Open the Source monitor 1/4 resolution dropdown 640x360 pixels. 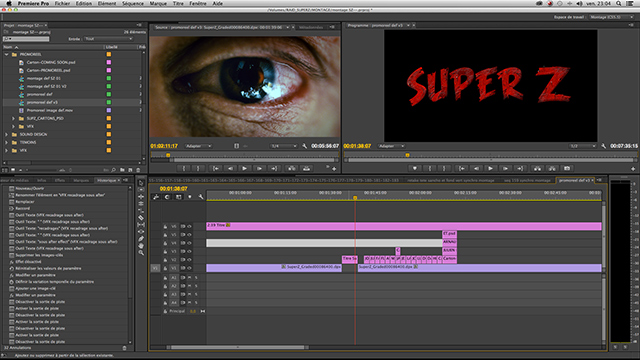(284, 146)
